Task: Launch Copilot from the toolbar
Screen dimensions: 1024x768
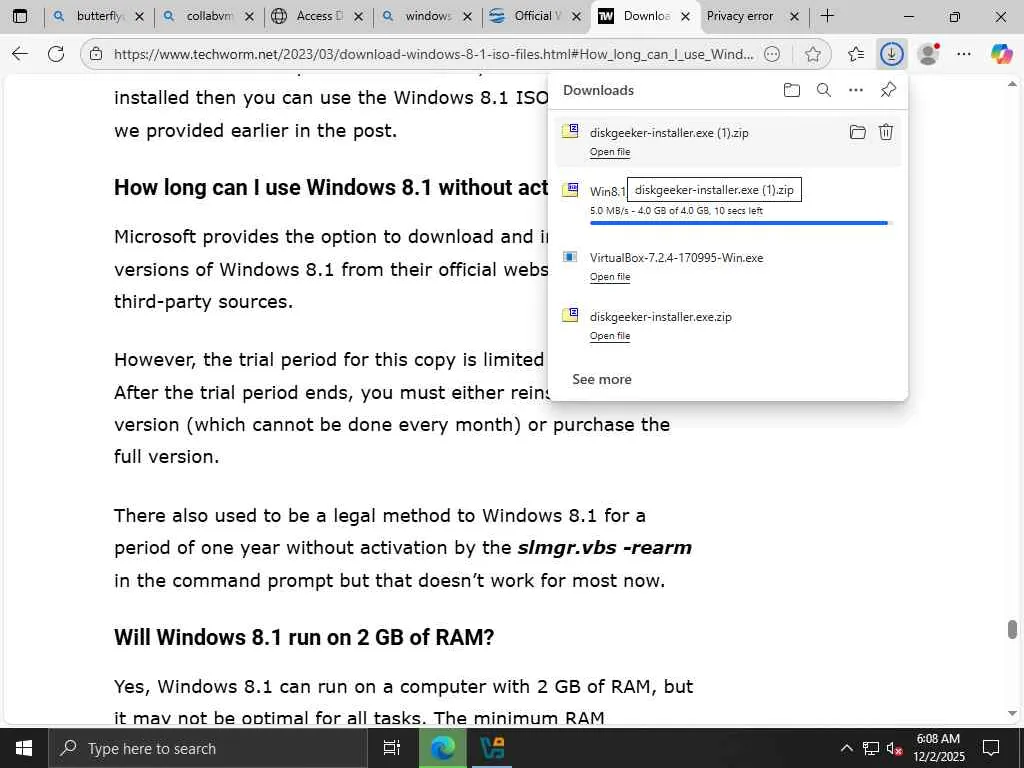Action: pos(1001,54)
